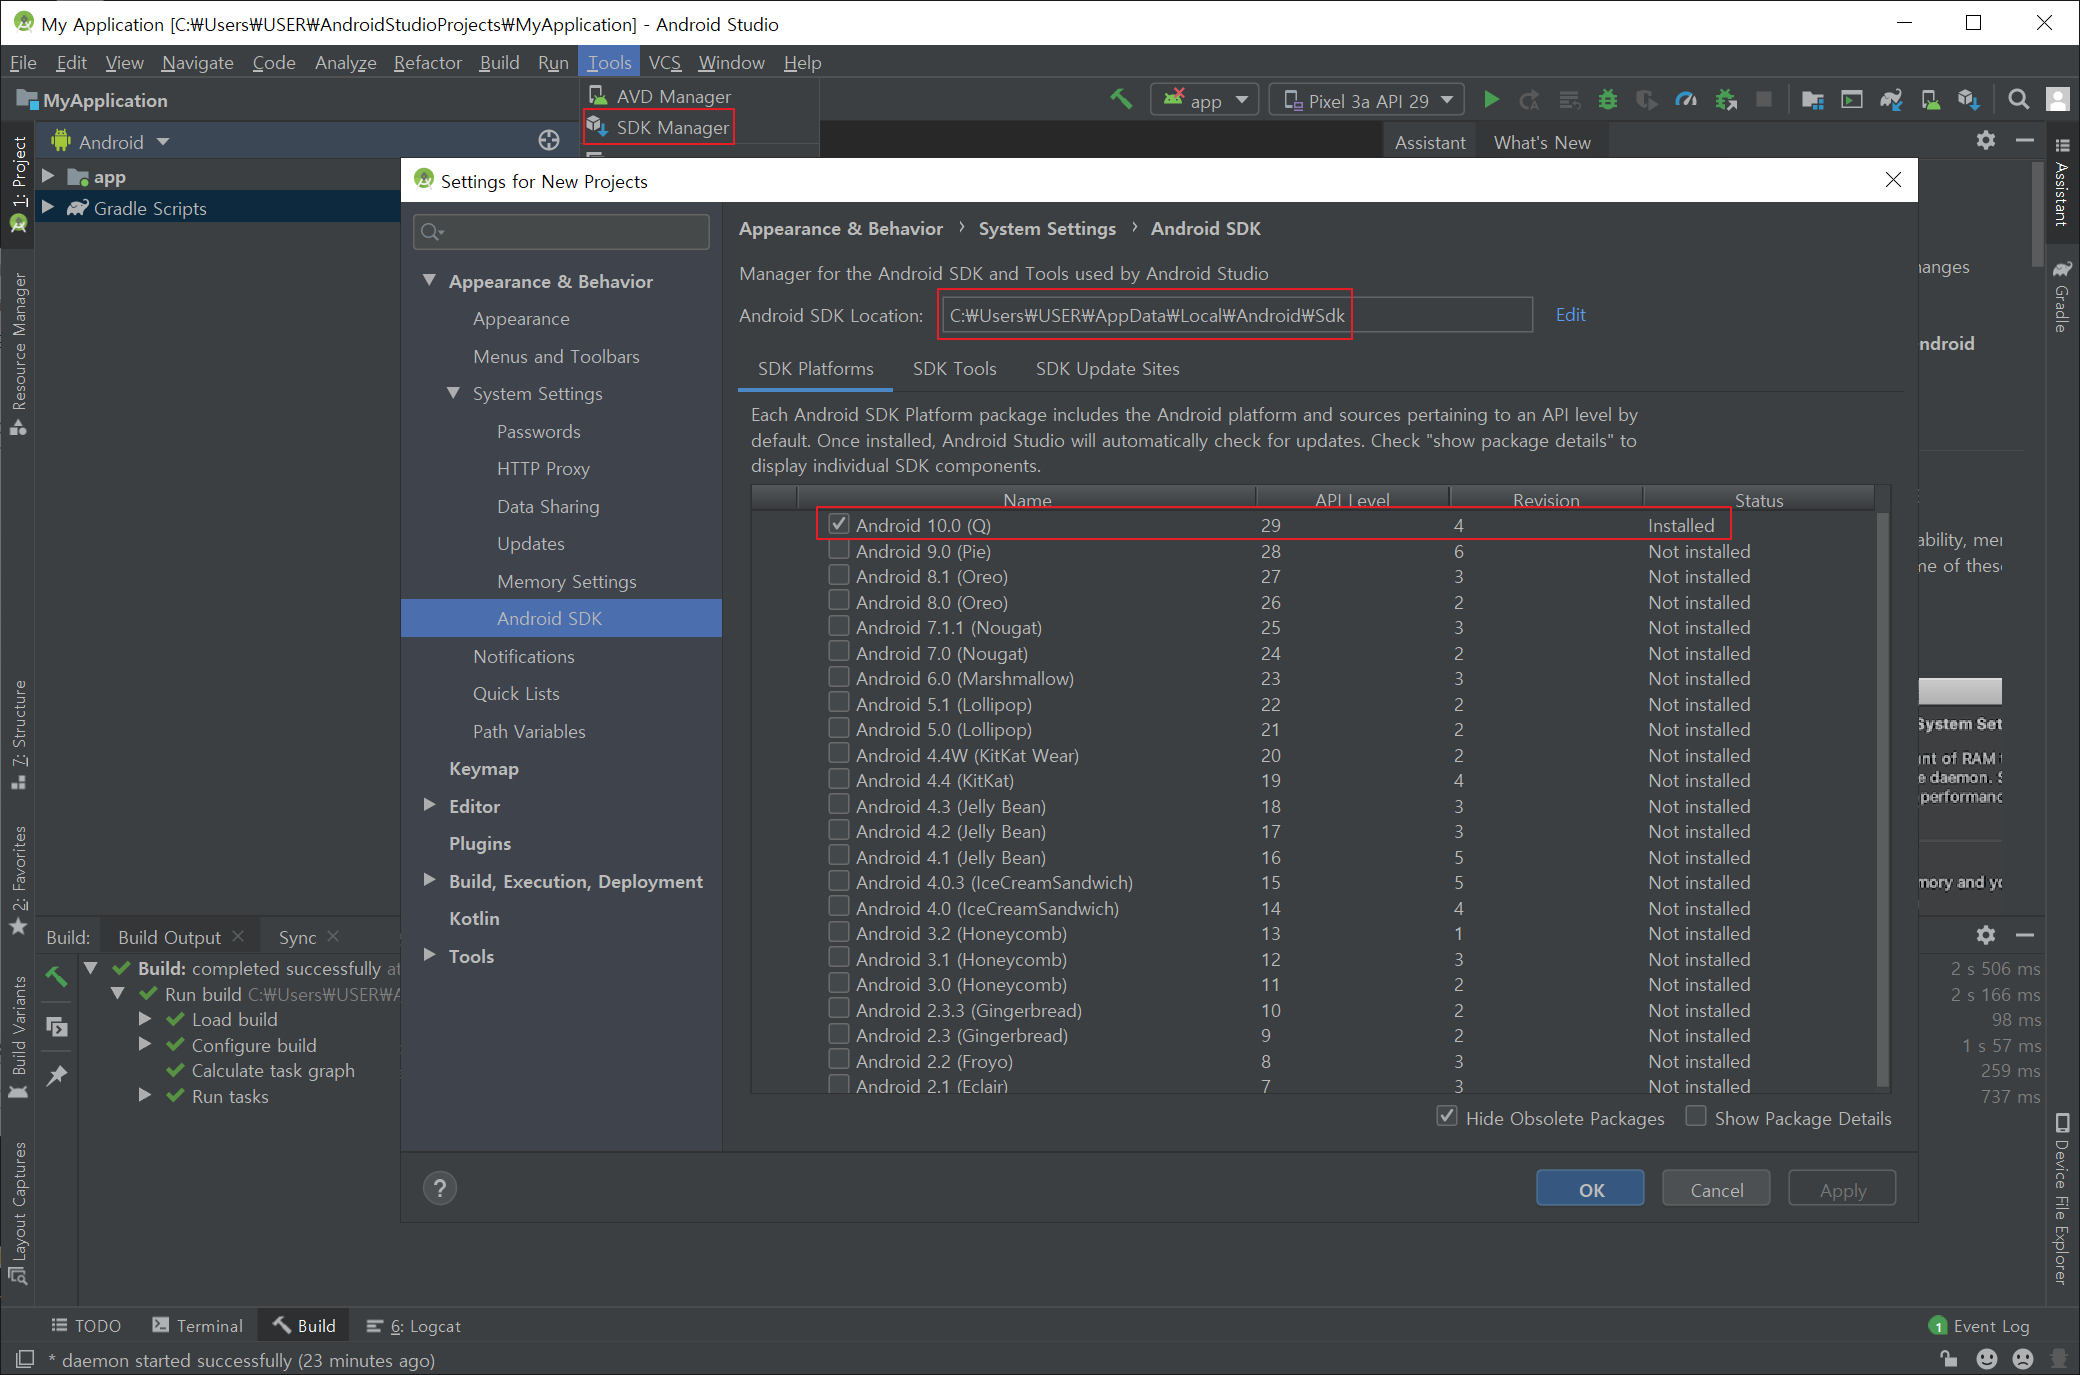Viewport: 2080px width, 1375px height.
Task: Click OK in the Settings dialog
Action: coord(1590,1189)
